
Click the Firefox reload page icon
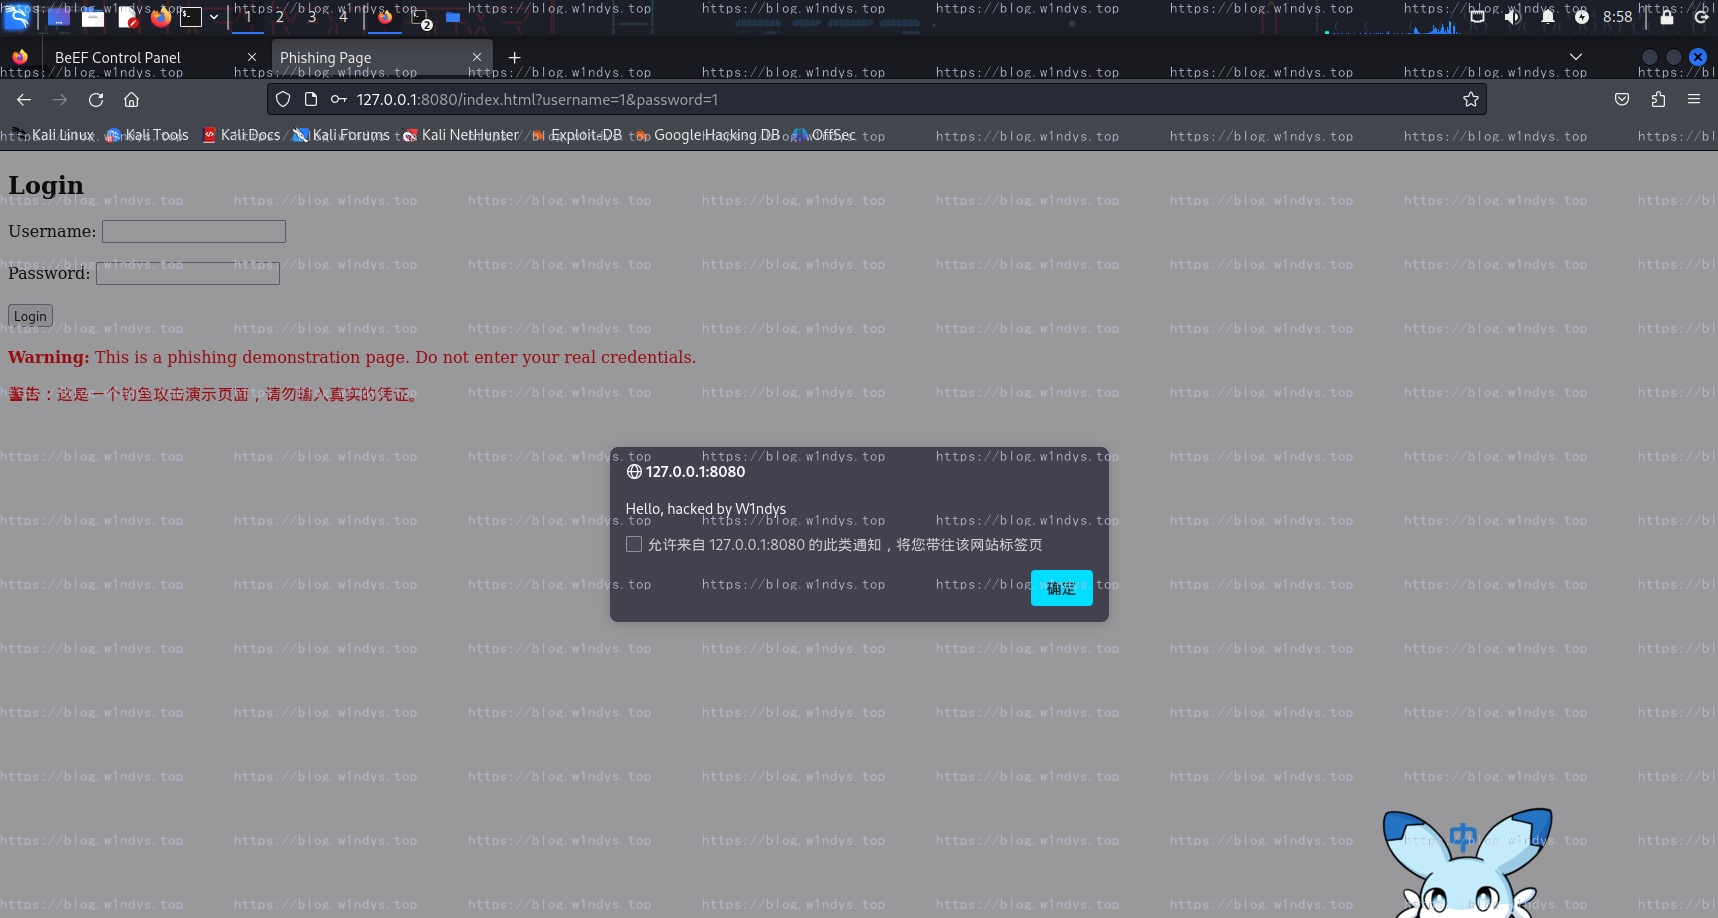(x=96, y=100)
